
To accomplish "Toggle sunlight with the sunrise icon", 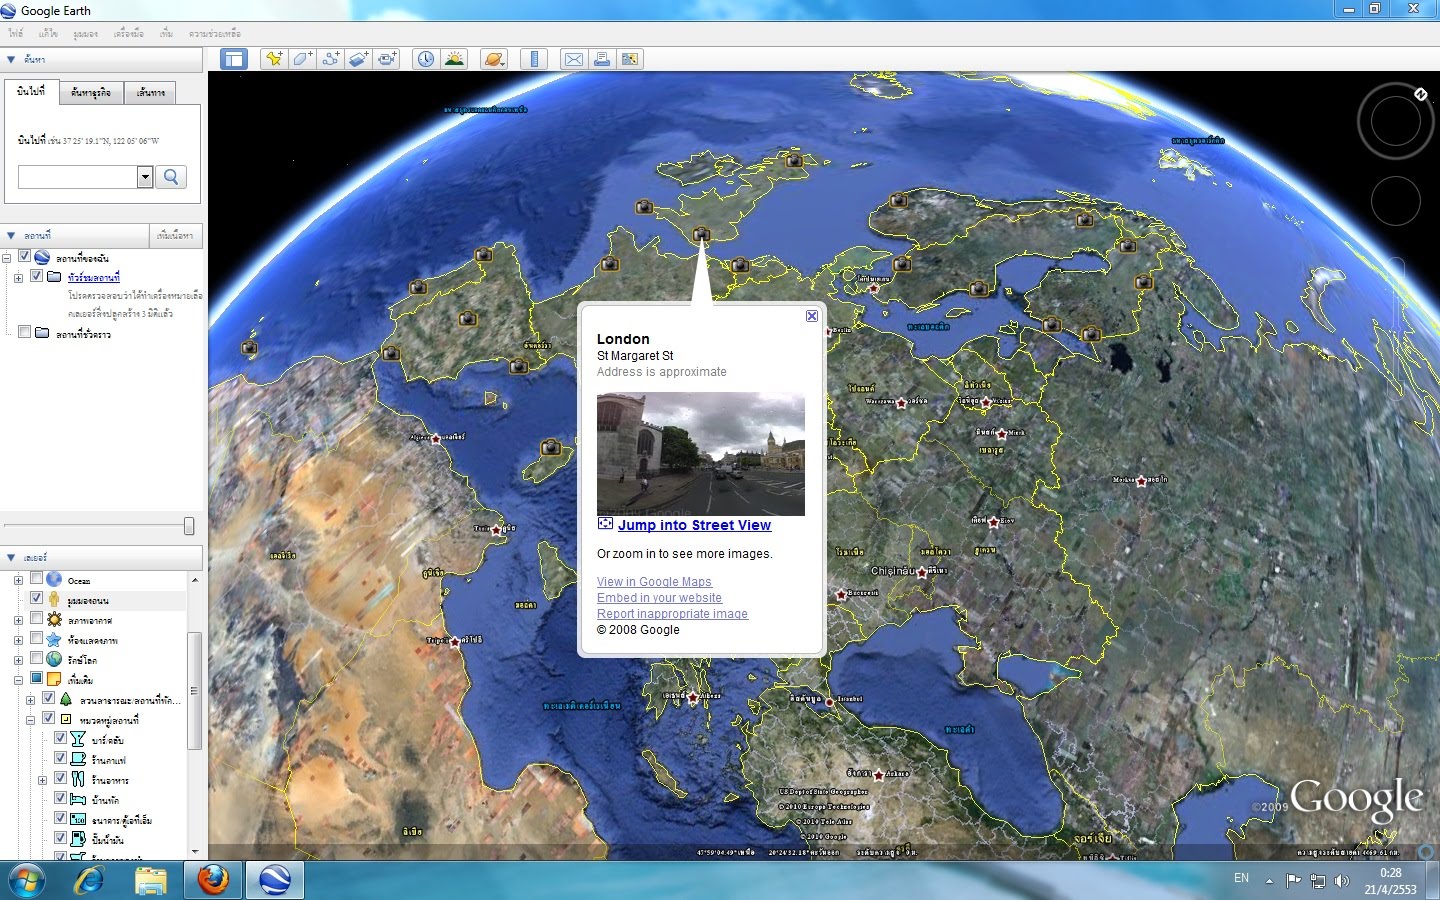I will pyautogui.click(x=453, y=58).
